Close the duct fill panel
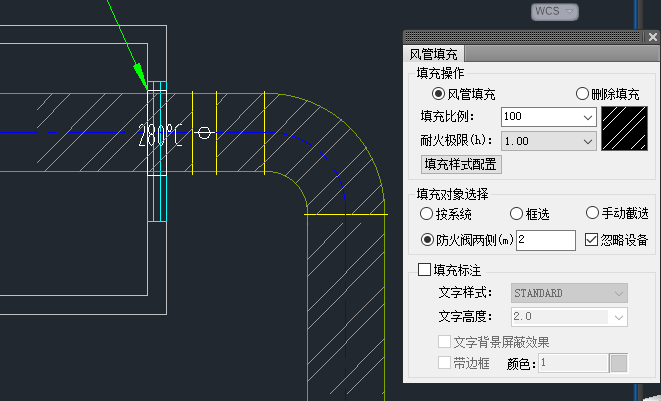 pos(652,37)
